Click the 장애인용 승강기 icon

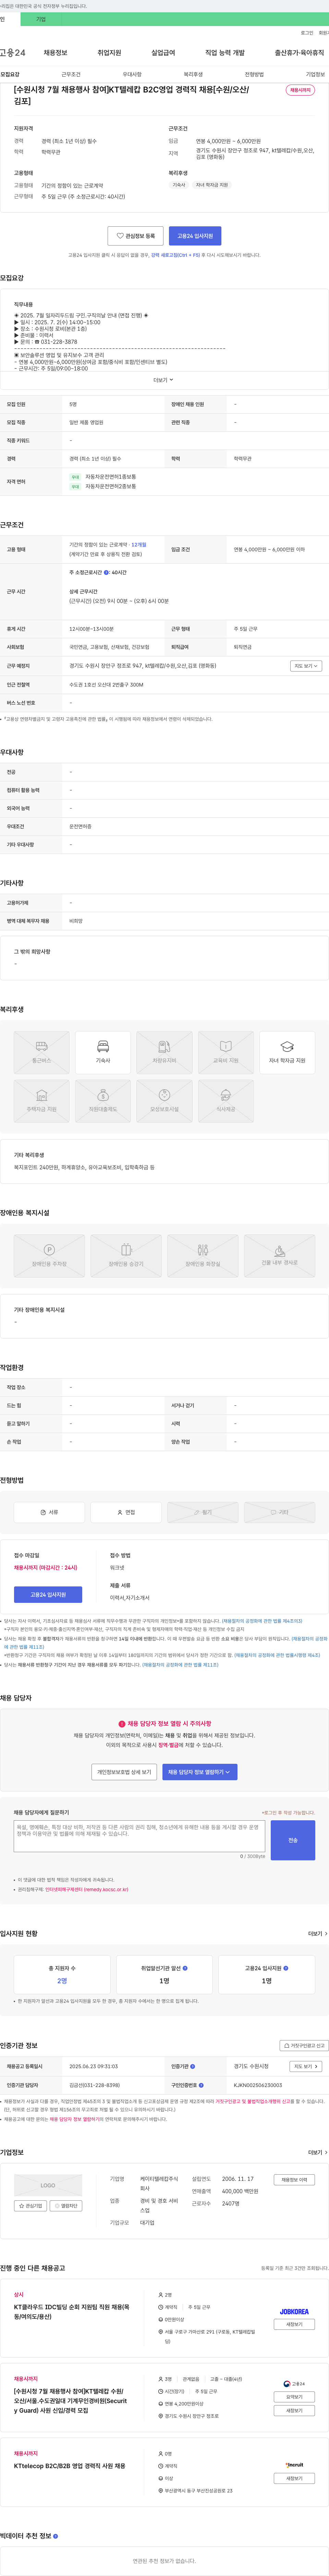126,1256
